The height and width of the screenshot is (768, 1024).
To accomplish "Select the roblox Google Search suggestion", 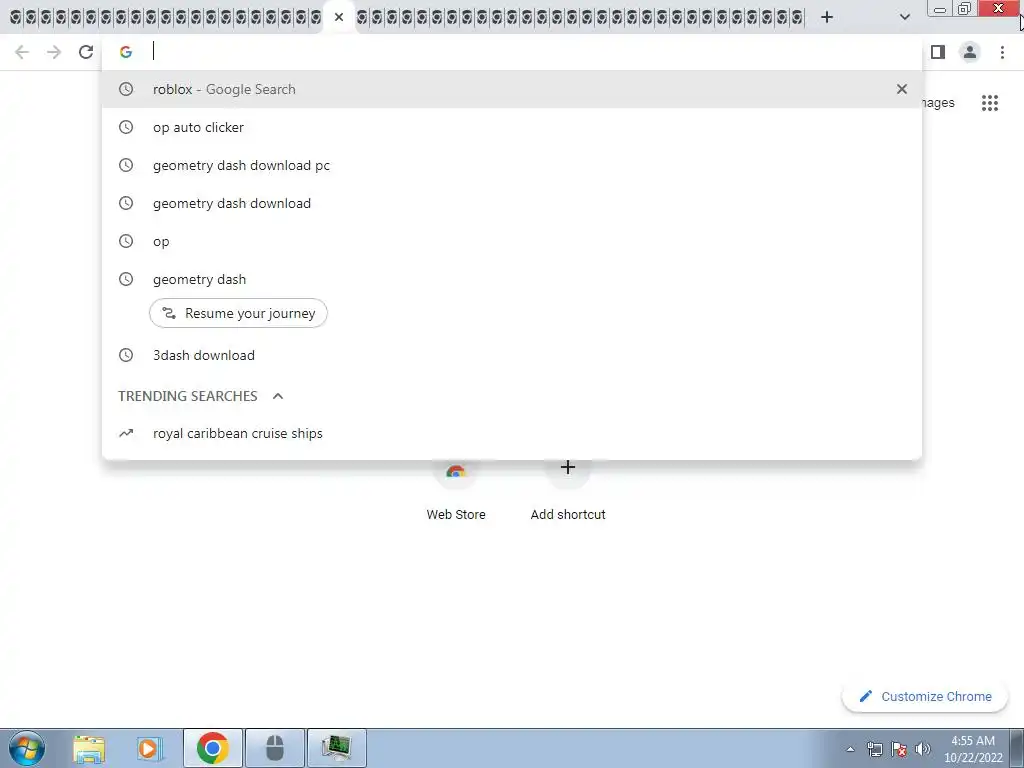I will pos(512,89).
